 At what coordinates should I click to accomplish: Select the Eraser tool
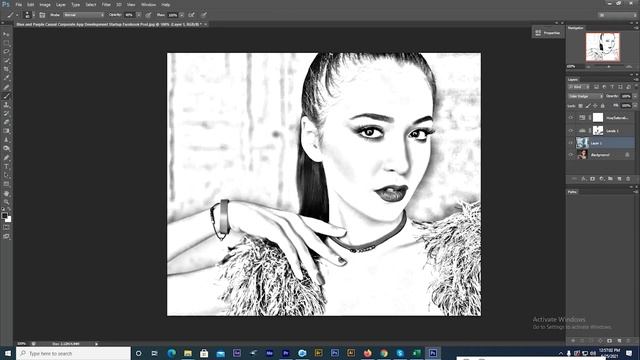[6, 122]
